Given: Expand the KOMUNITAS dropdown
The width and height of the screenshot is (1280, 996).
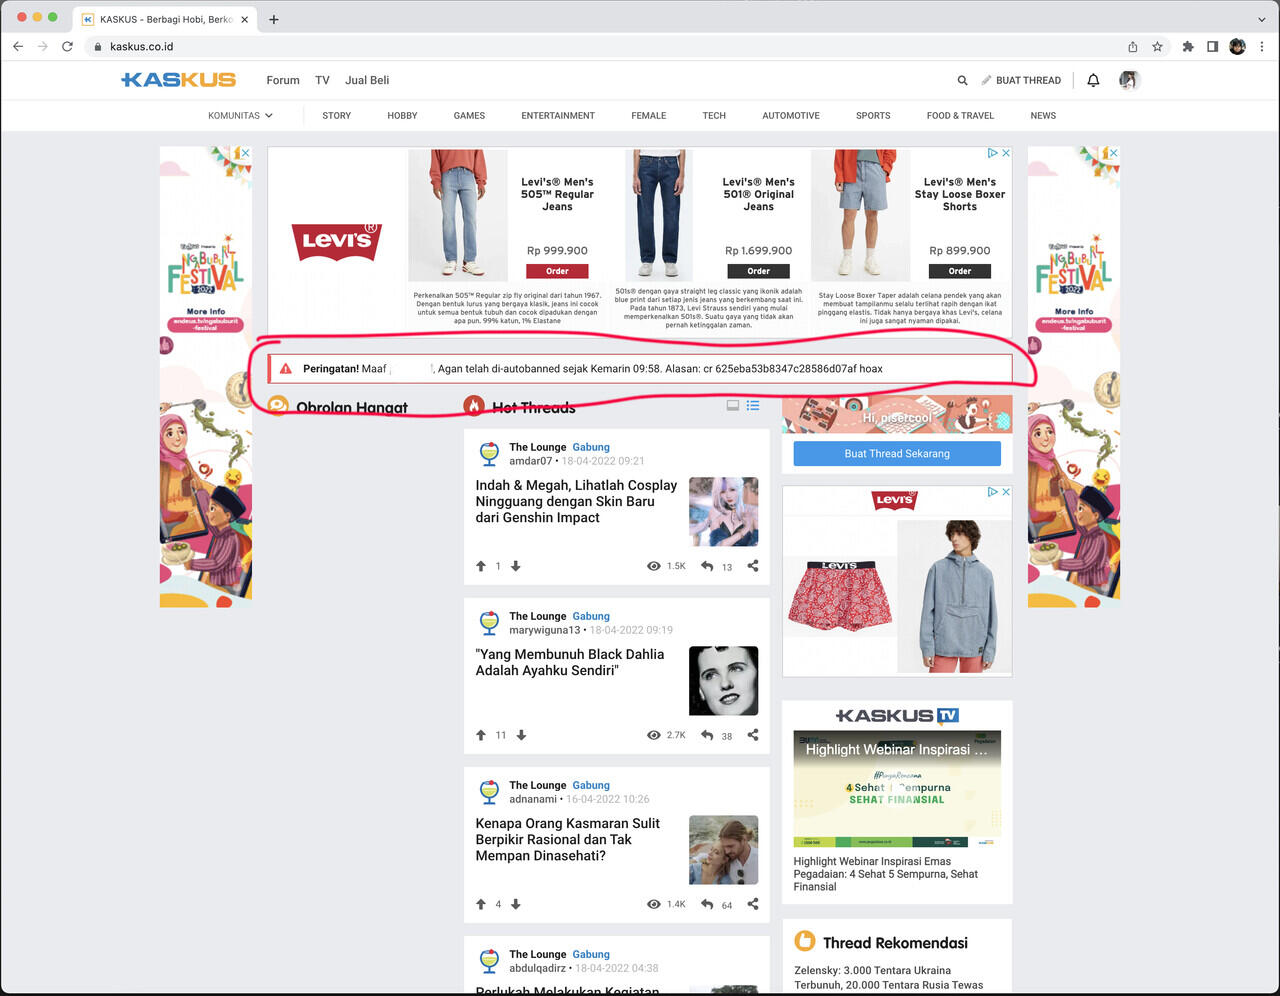Looking at the screenshot, I should [240, 116].
